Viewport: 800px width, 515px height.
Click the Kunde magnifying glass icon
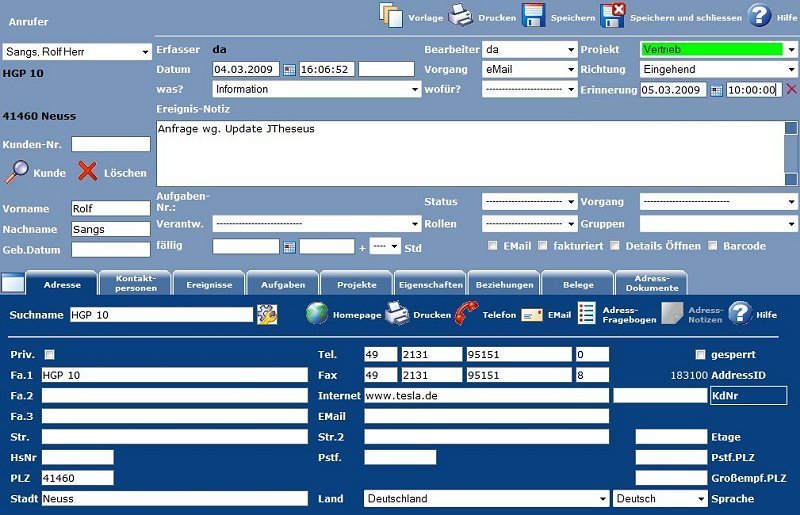[18, 172]
